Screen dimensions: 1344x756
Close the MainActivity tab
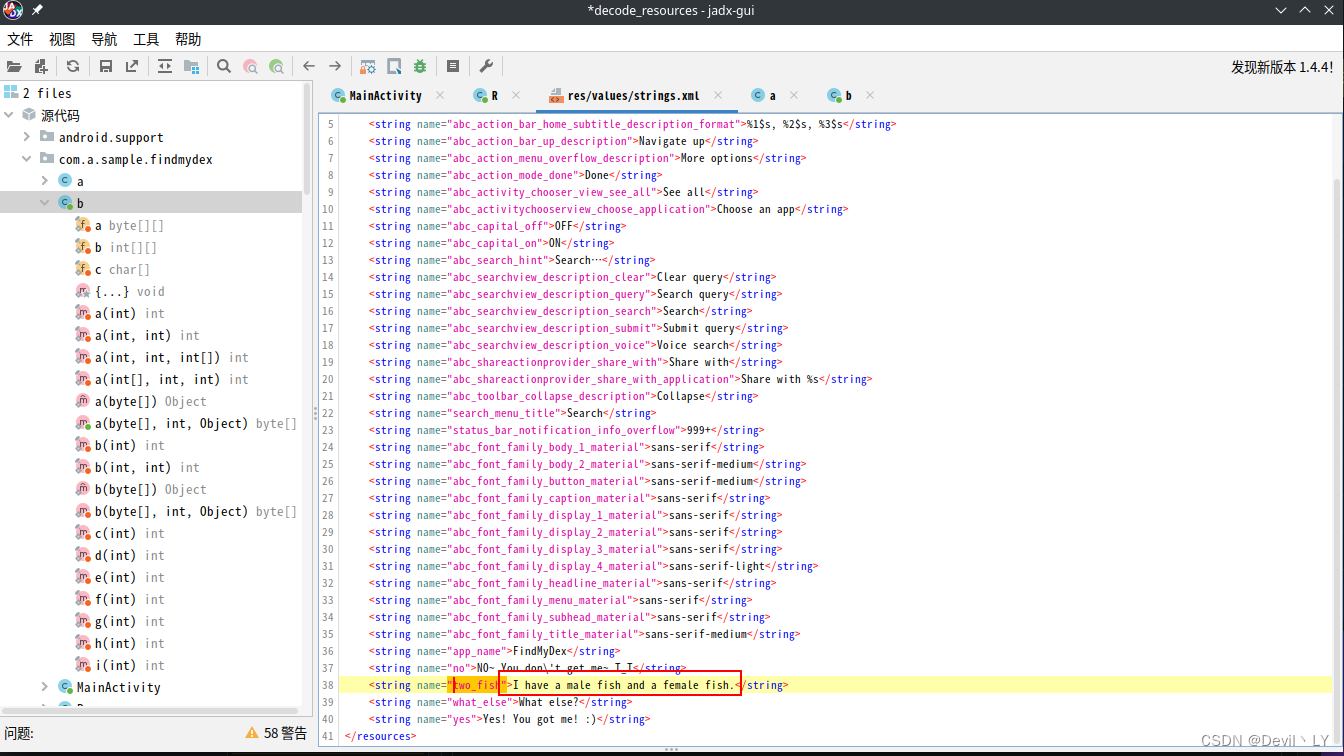click(x=440, y=95)
